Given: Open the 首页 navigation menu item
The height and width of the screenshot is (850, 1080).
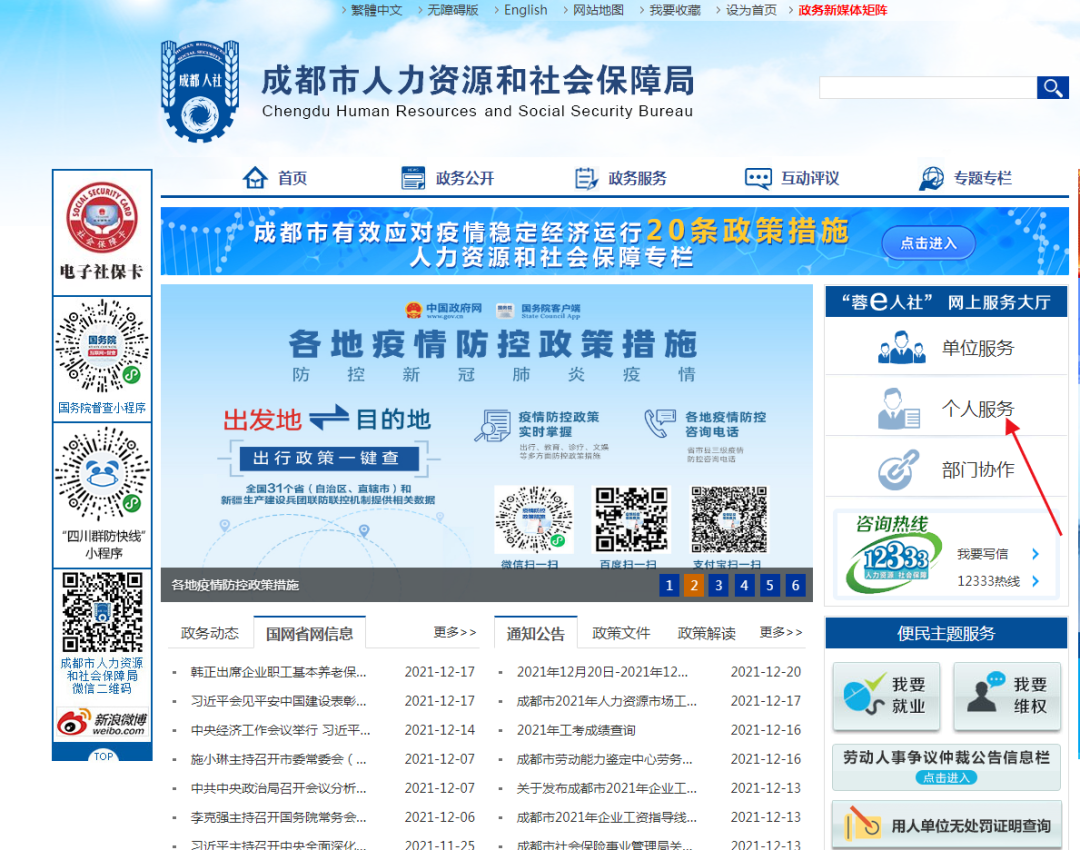Looking at the screenshot, I should coord(292,178).
